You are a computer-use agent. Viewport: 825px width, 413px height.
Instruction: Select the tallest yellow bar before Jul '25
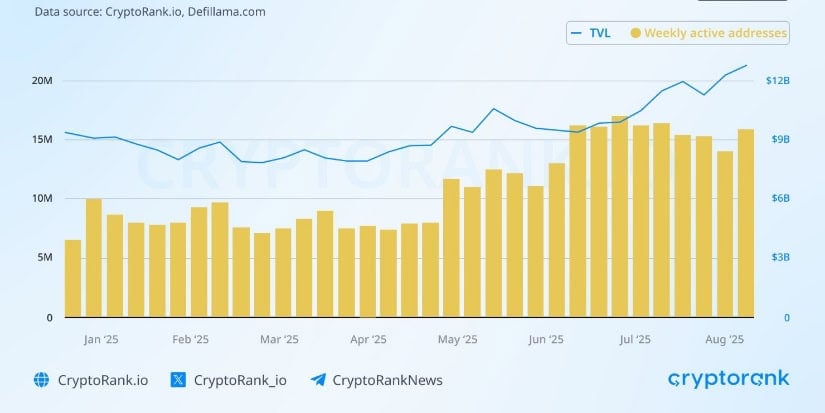tap(620, 216)
